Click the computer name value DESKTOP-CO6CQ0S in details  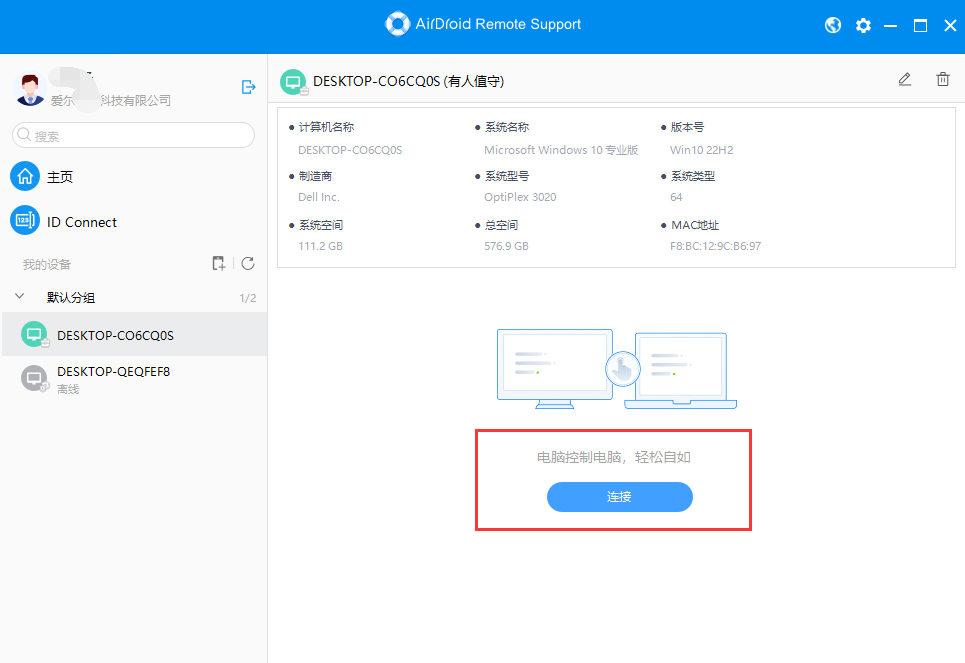coord(350,150)
